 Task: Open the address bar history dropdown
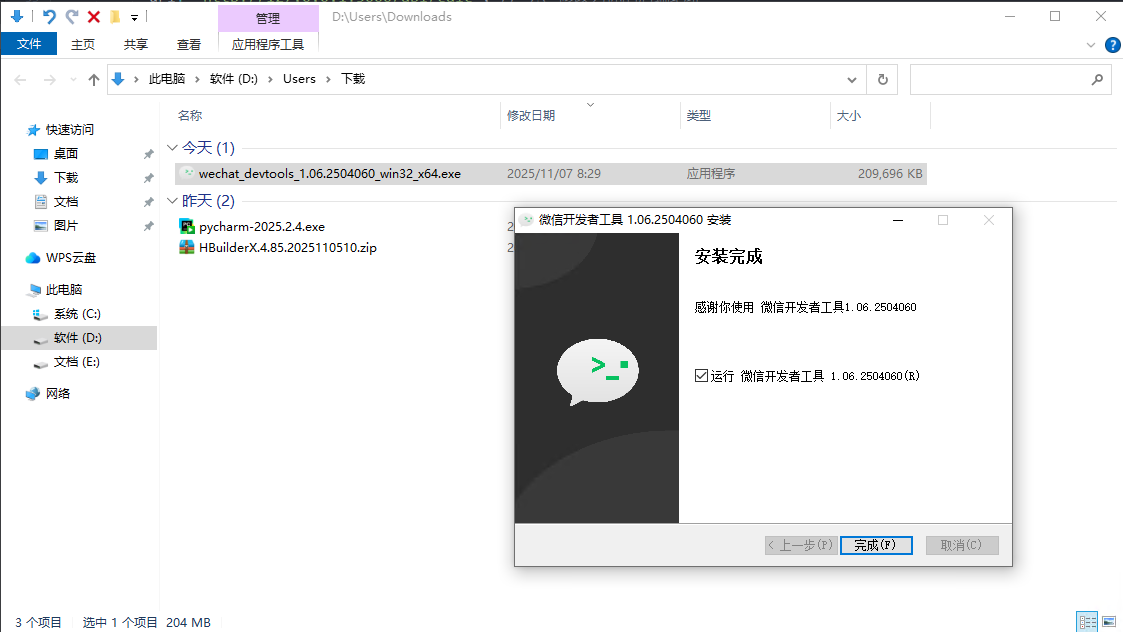coord(852,79)
